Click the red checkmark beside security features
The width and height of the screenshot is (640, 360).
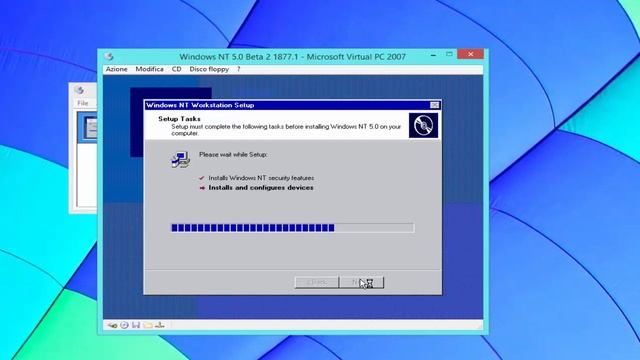click(202, 178)
